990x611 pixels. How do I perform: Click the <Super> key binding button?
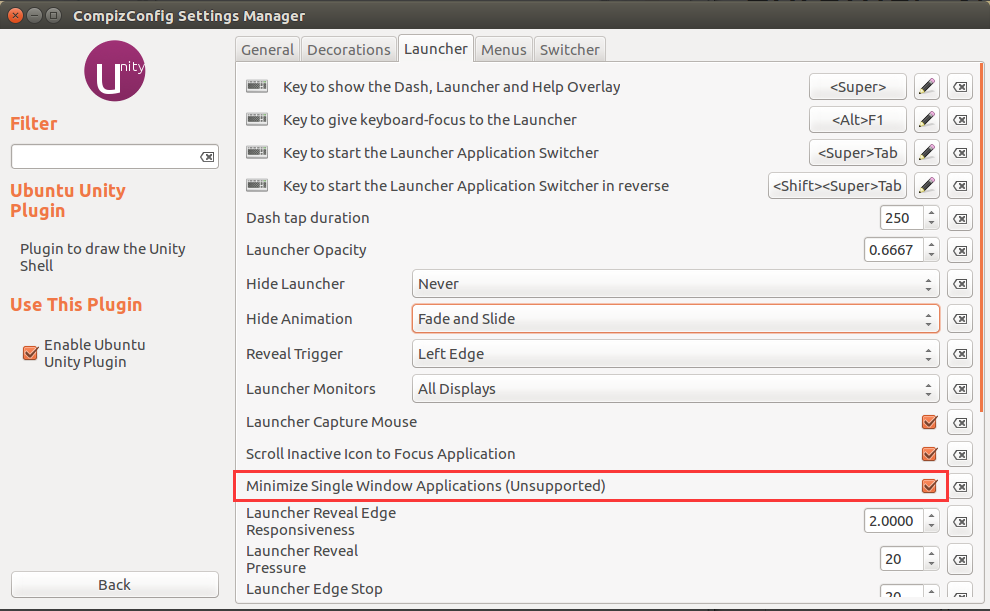tap(857, 87)
